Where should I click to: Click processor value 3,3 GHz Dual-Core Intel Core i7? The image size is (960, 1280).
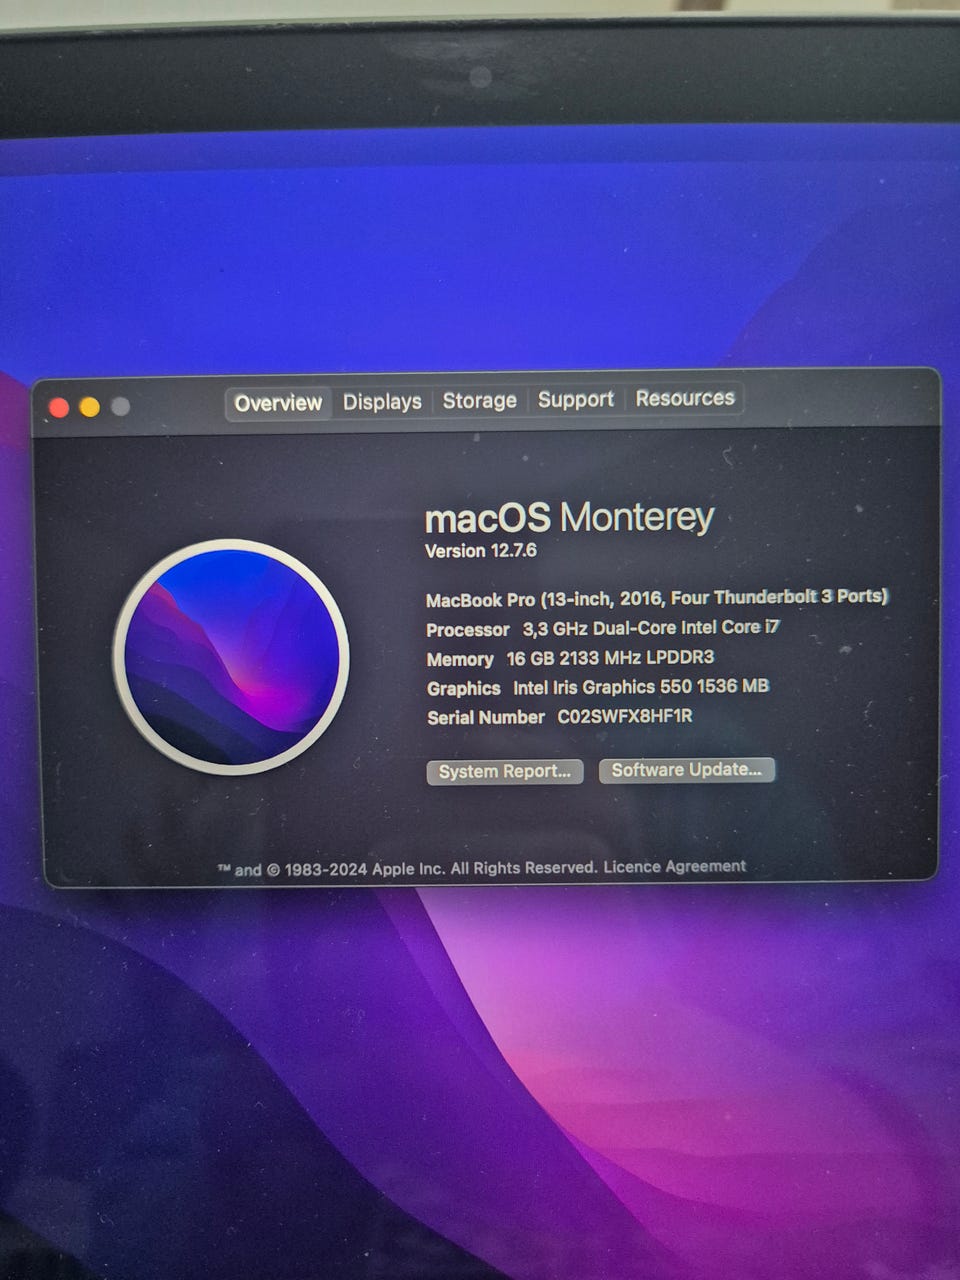click(651, 628)
